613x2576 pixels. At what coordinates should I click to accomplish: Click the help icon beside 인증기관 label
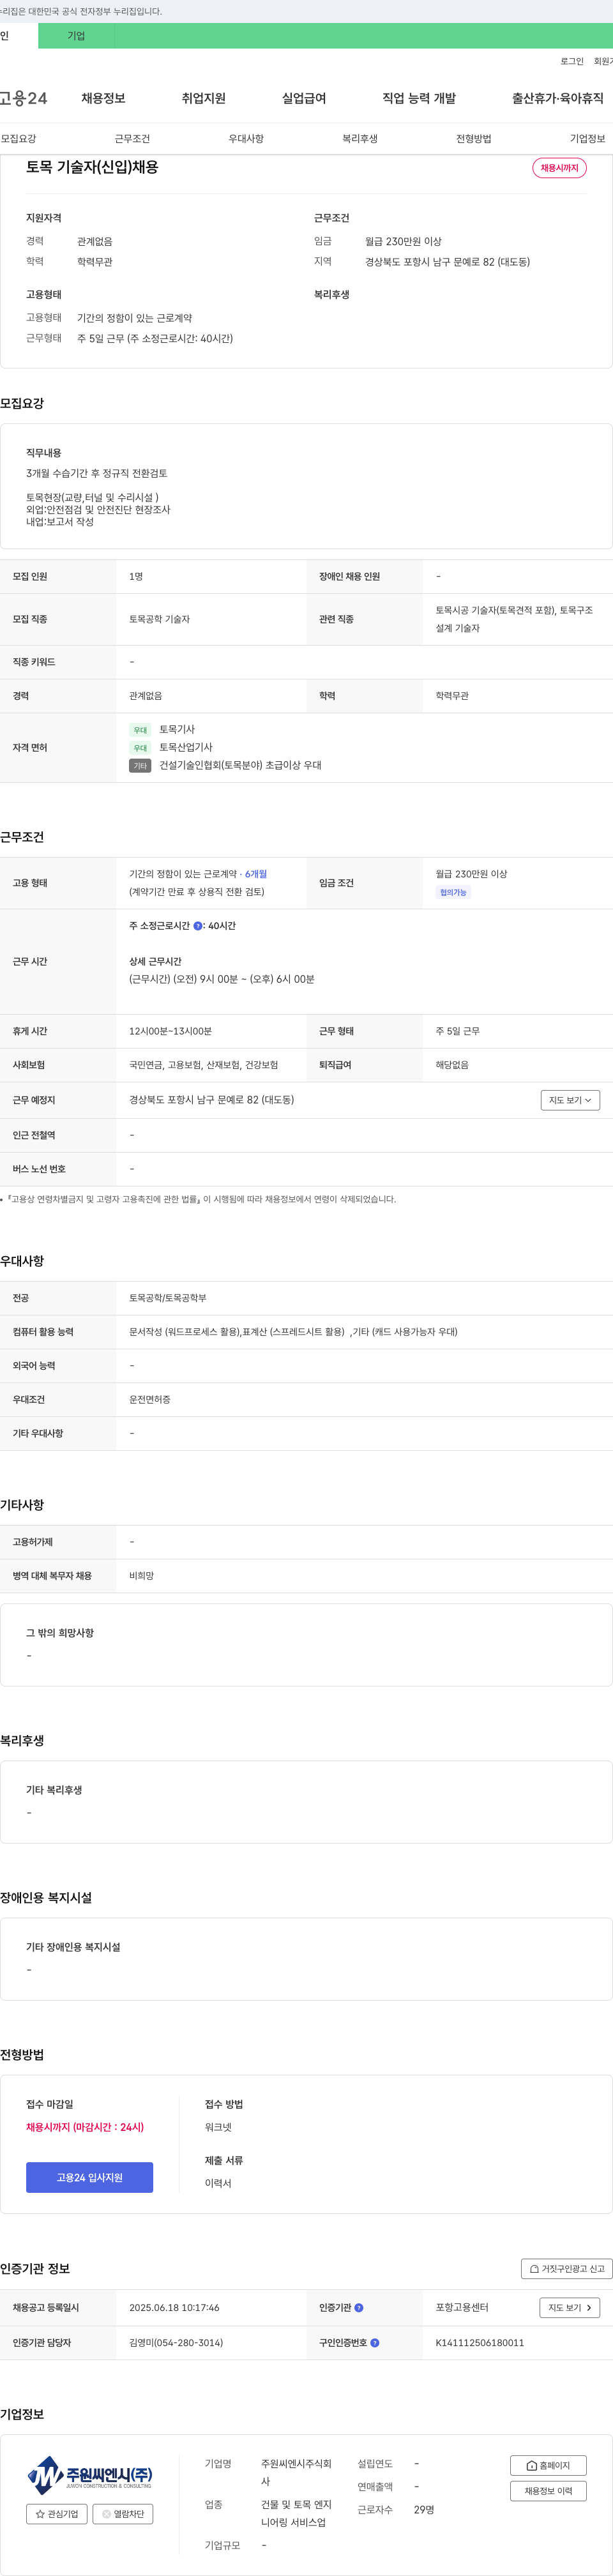359,2308
